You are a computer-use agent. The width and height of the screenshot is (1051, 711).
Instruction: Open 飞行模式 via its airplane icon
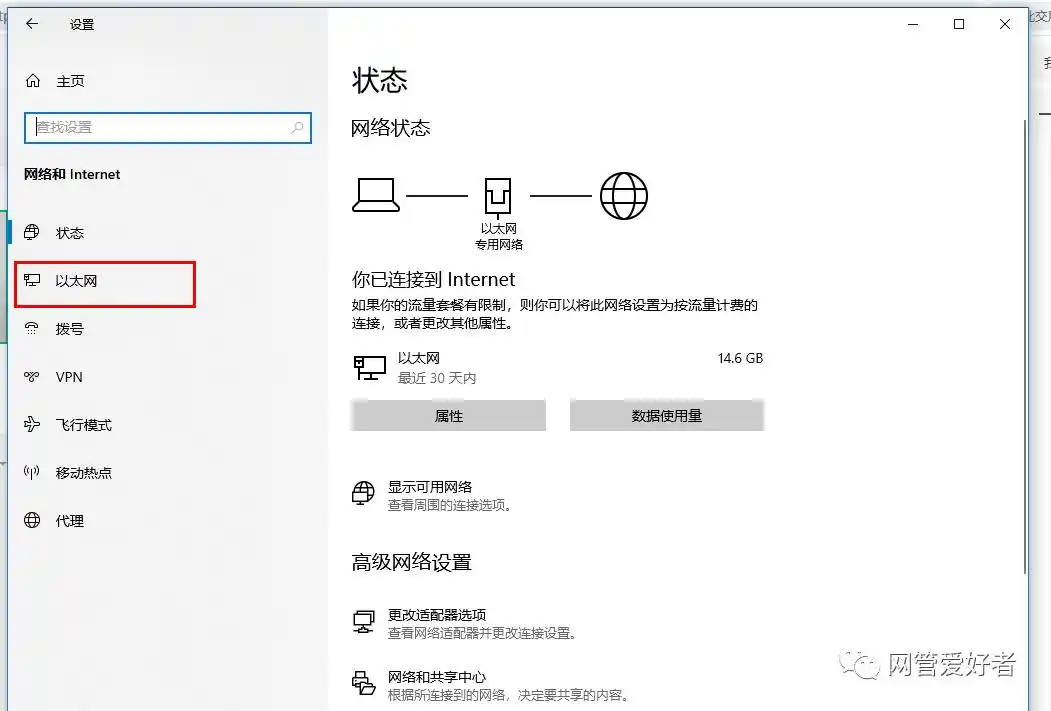(x=32, y=424)
